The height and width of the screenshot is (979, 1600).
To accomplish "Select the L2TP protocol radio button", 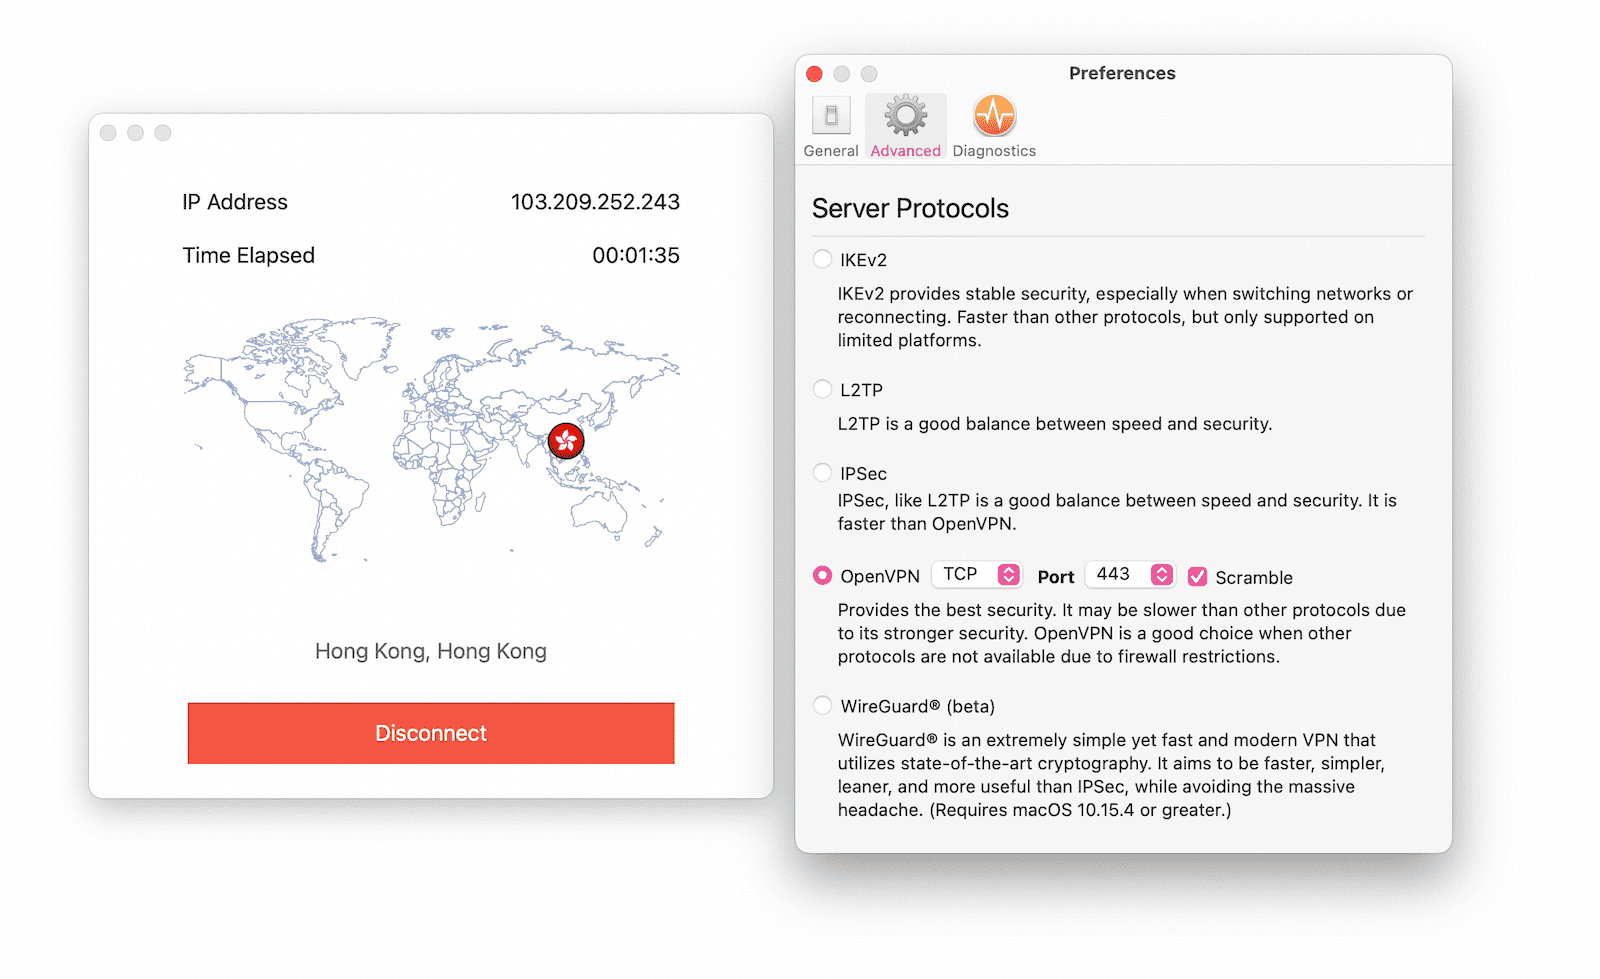I will [822, 389].
